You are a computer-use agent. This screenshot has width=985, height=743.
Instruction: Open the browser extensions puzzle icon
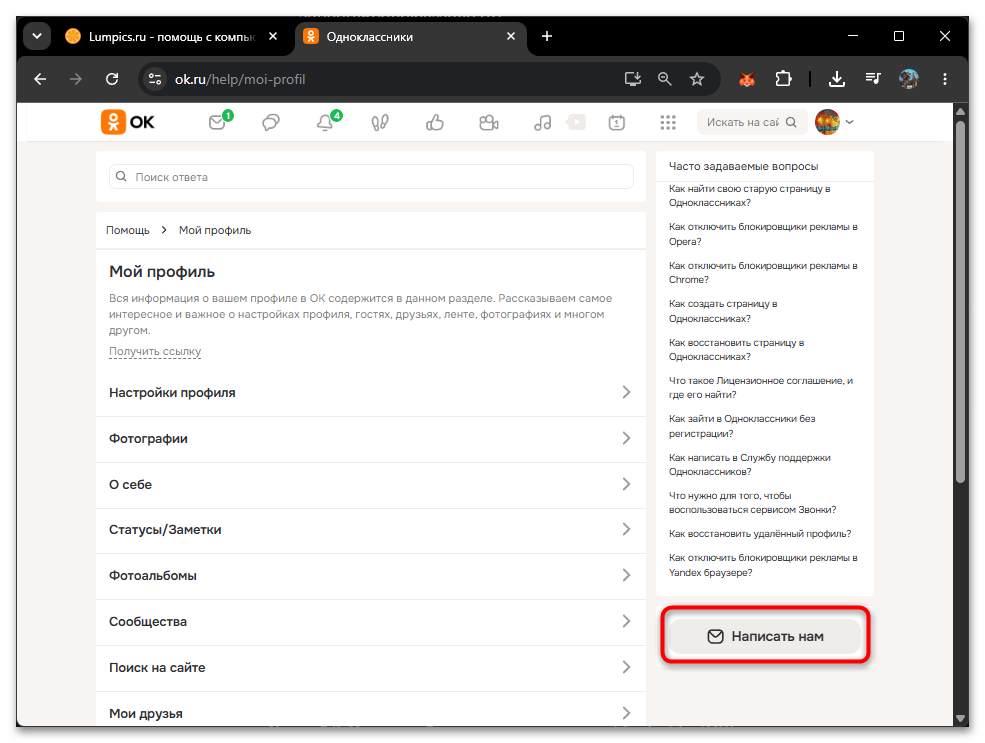click(783, 79)
